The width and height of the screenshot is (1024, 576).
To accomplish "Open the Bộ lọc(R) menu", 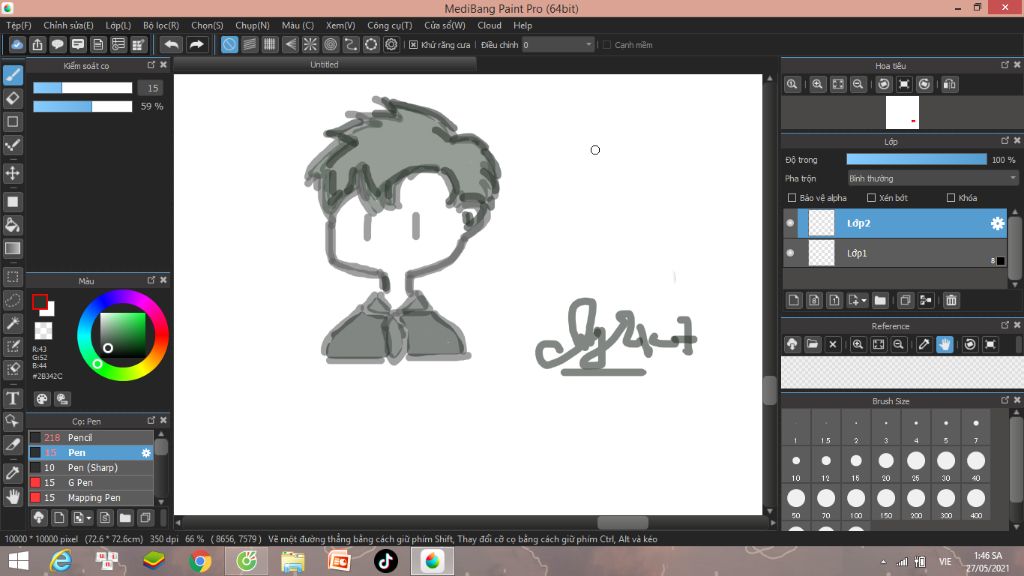I will tap(161, 25).
